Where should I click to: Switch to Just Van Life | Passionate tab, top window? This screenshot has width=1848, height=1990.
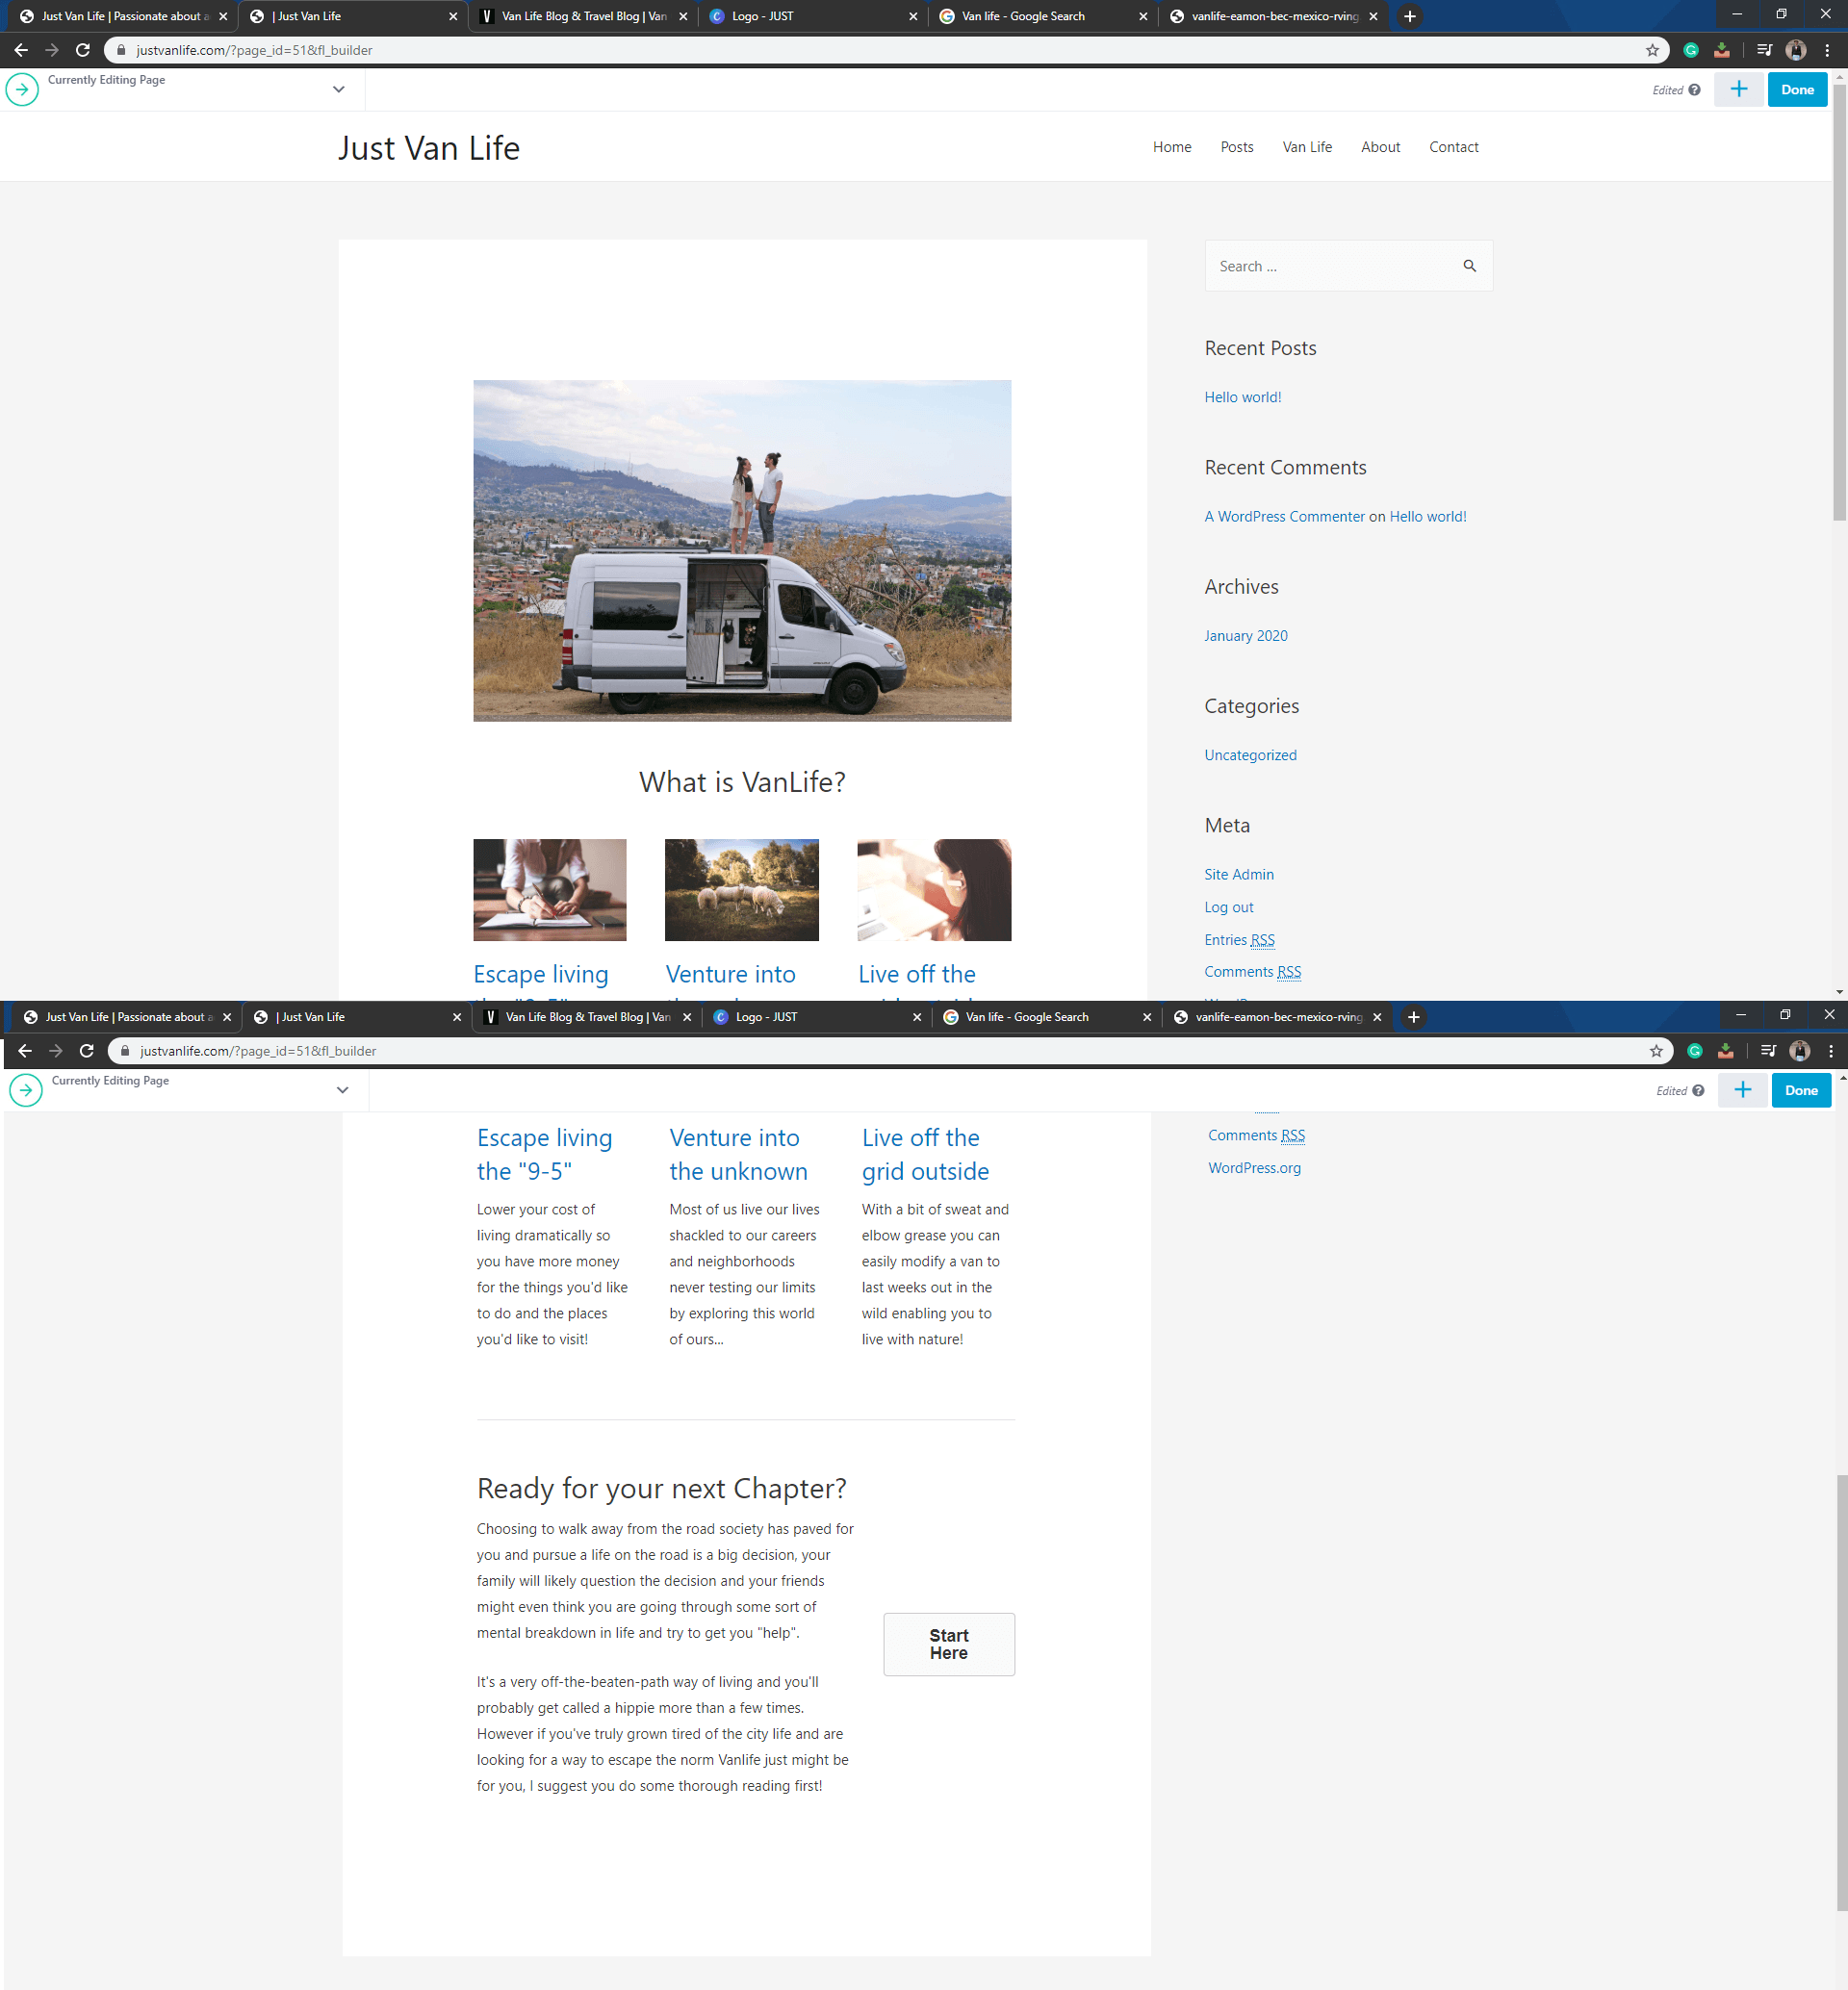(x=125, y=16)
